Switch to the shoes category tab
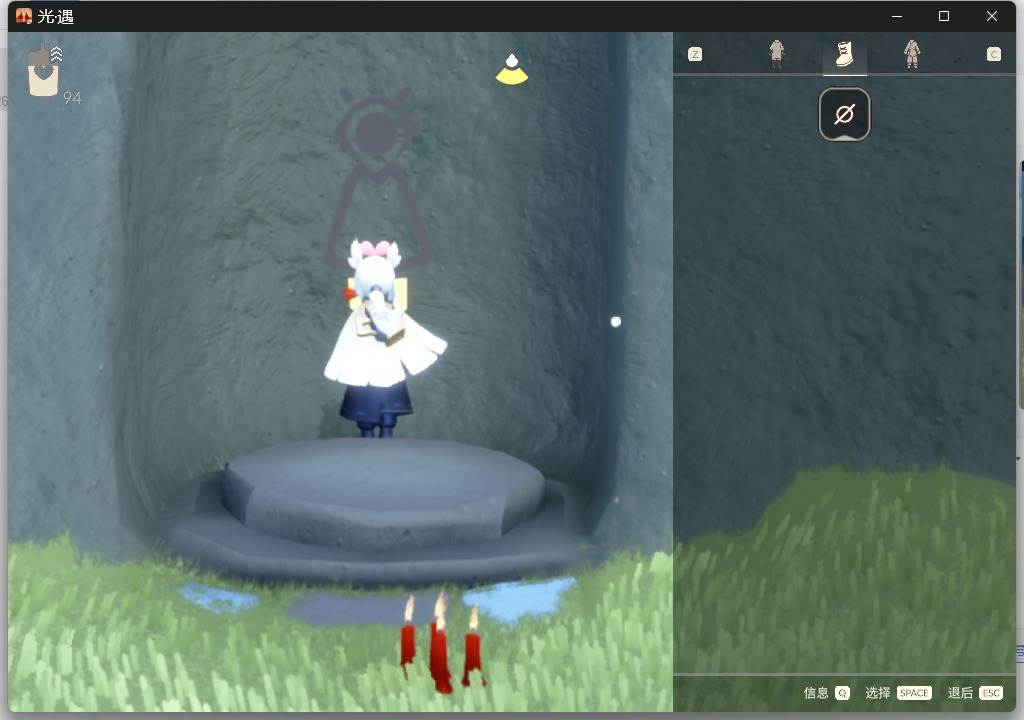This screenshot has height=720, width=1024. [x=844, y=54]
